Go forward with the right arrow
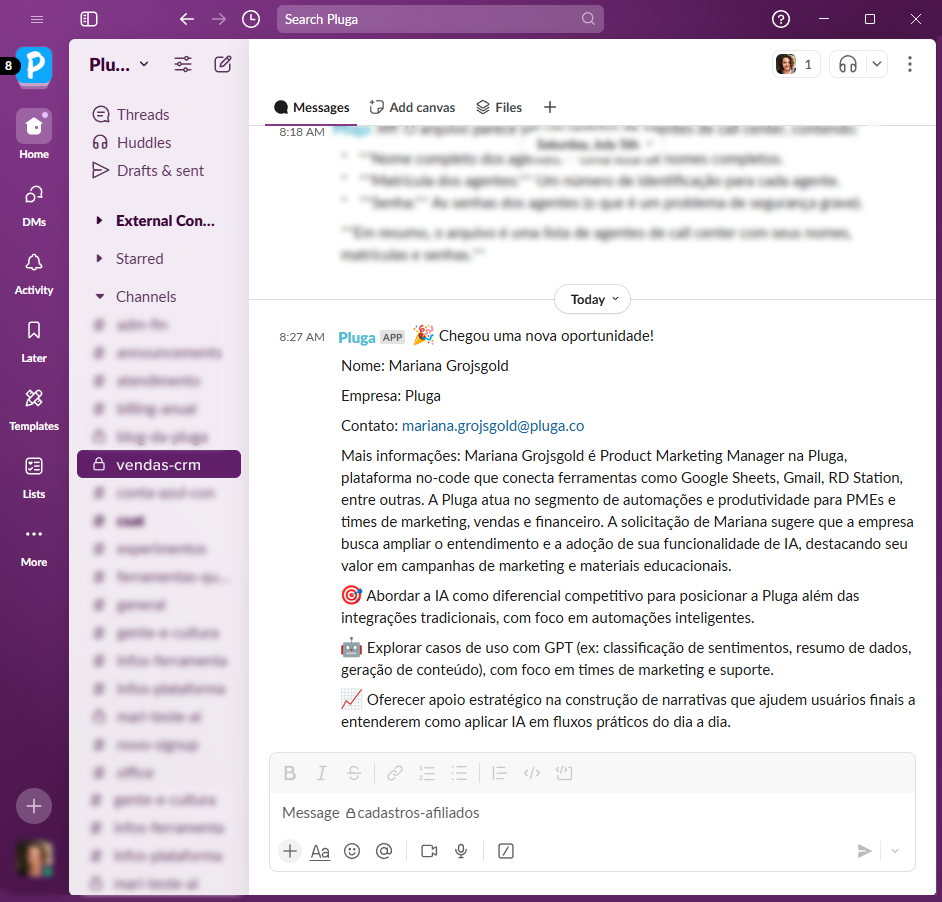 pos(219,19)
